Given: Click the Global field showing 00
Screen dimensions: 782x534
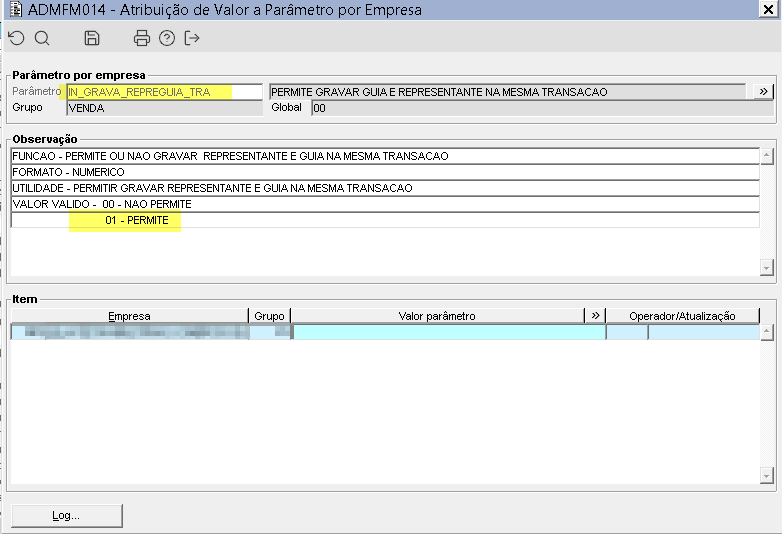Looking at the screenshot, I should click(543, 108).
